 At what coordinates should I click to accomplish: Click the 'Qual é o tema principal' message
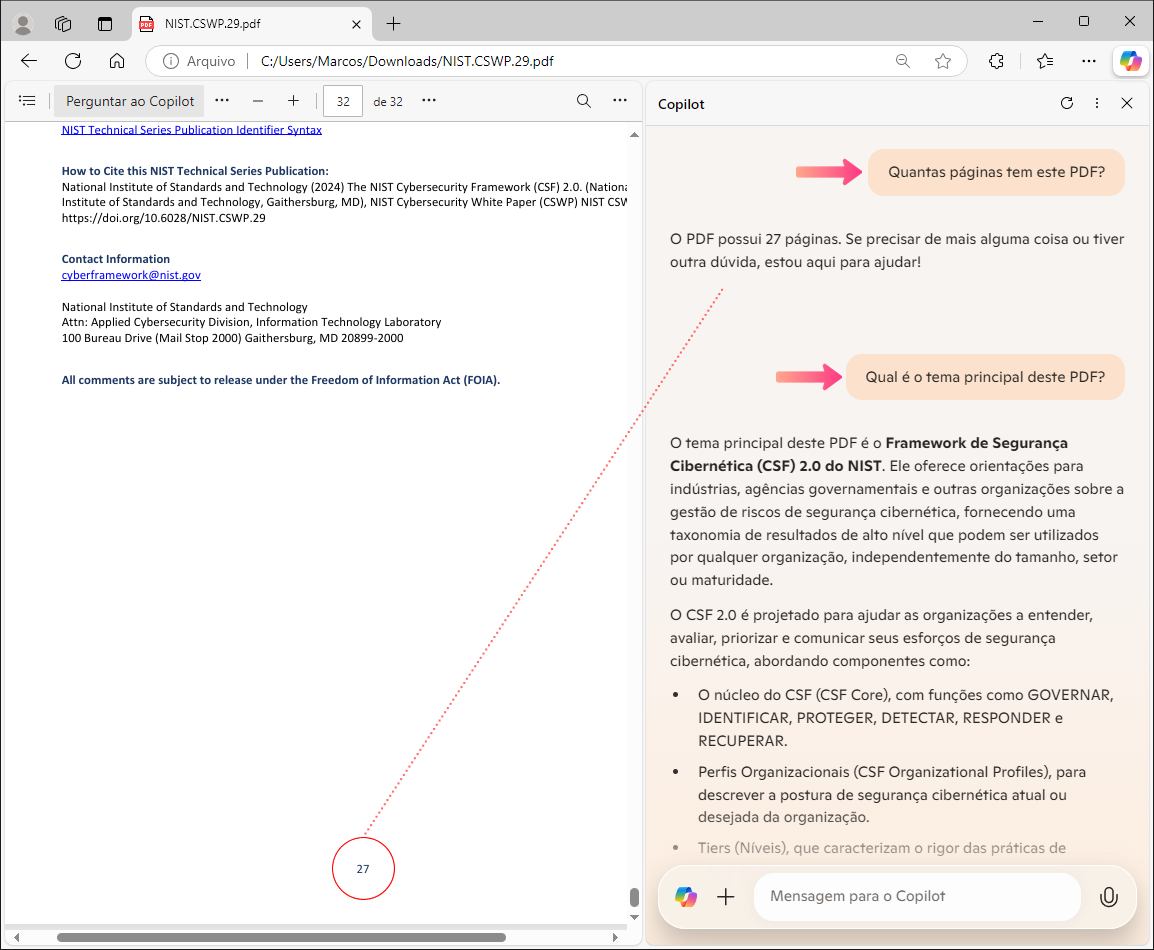(x=985, y=377)
